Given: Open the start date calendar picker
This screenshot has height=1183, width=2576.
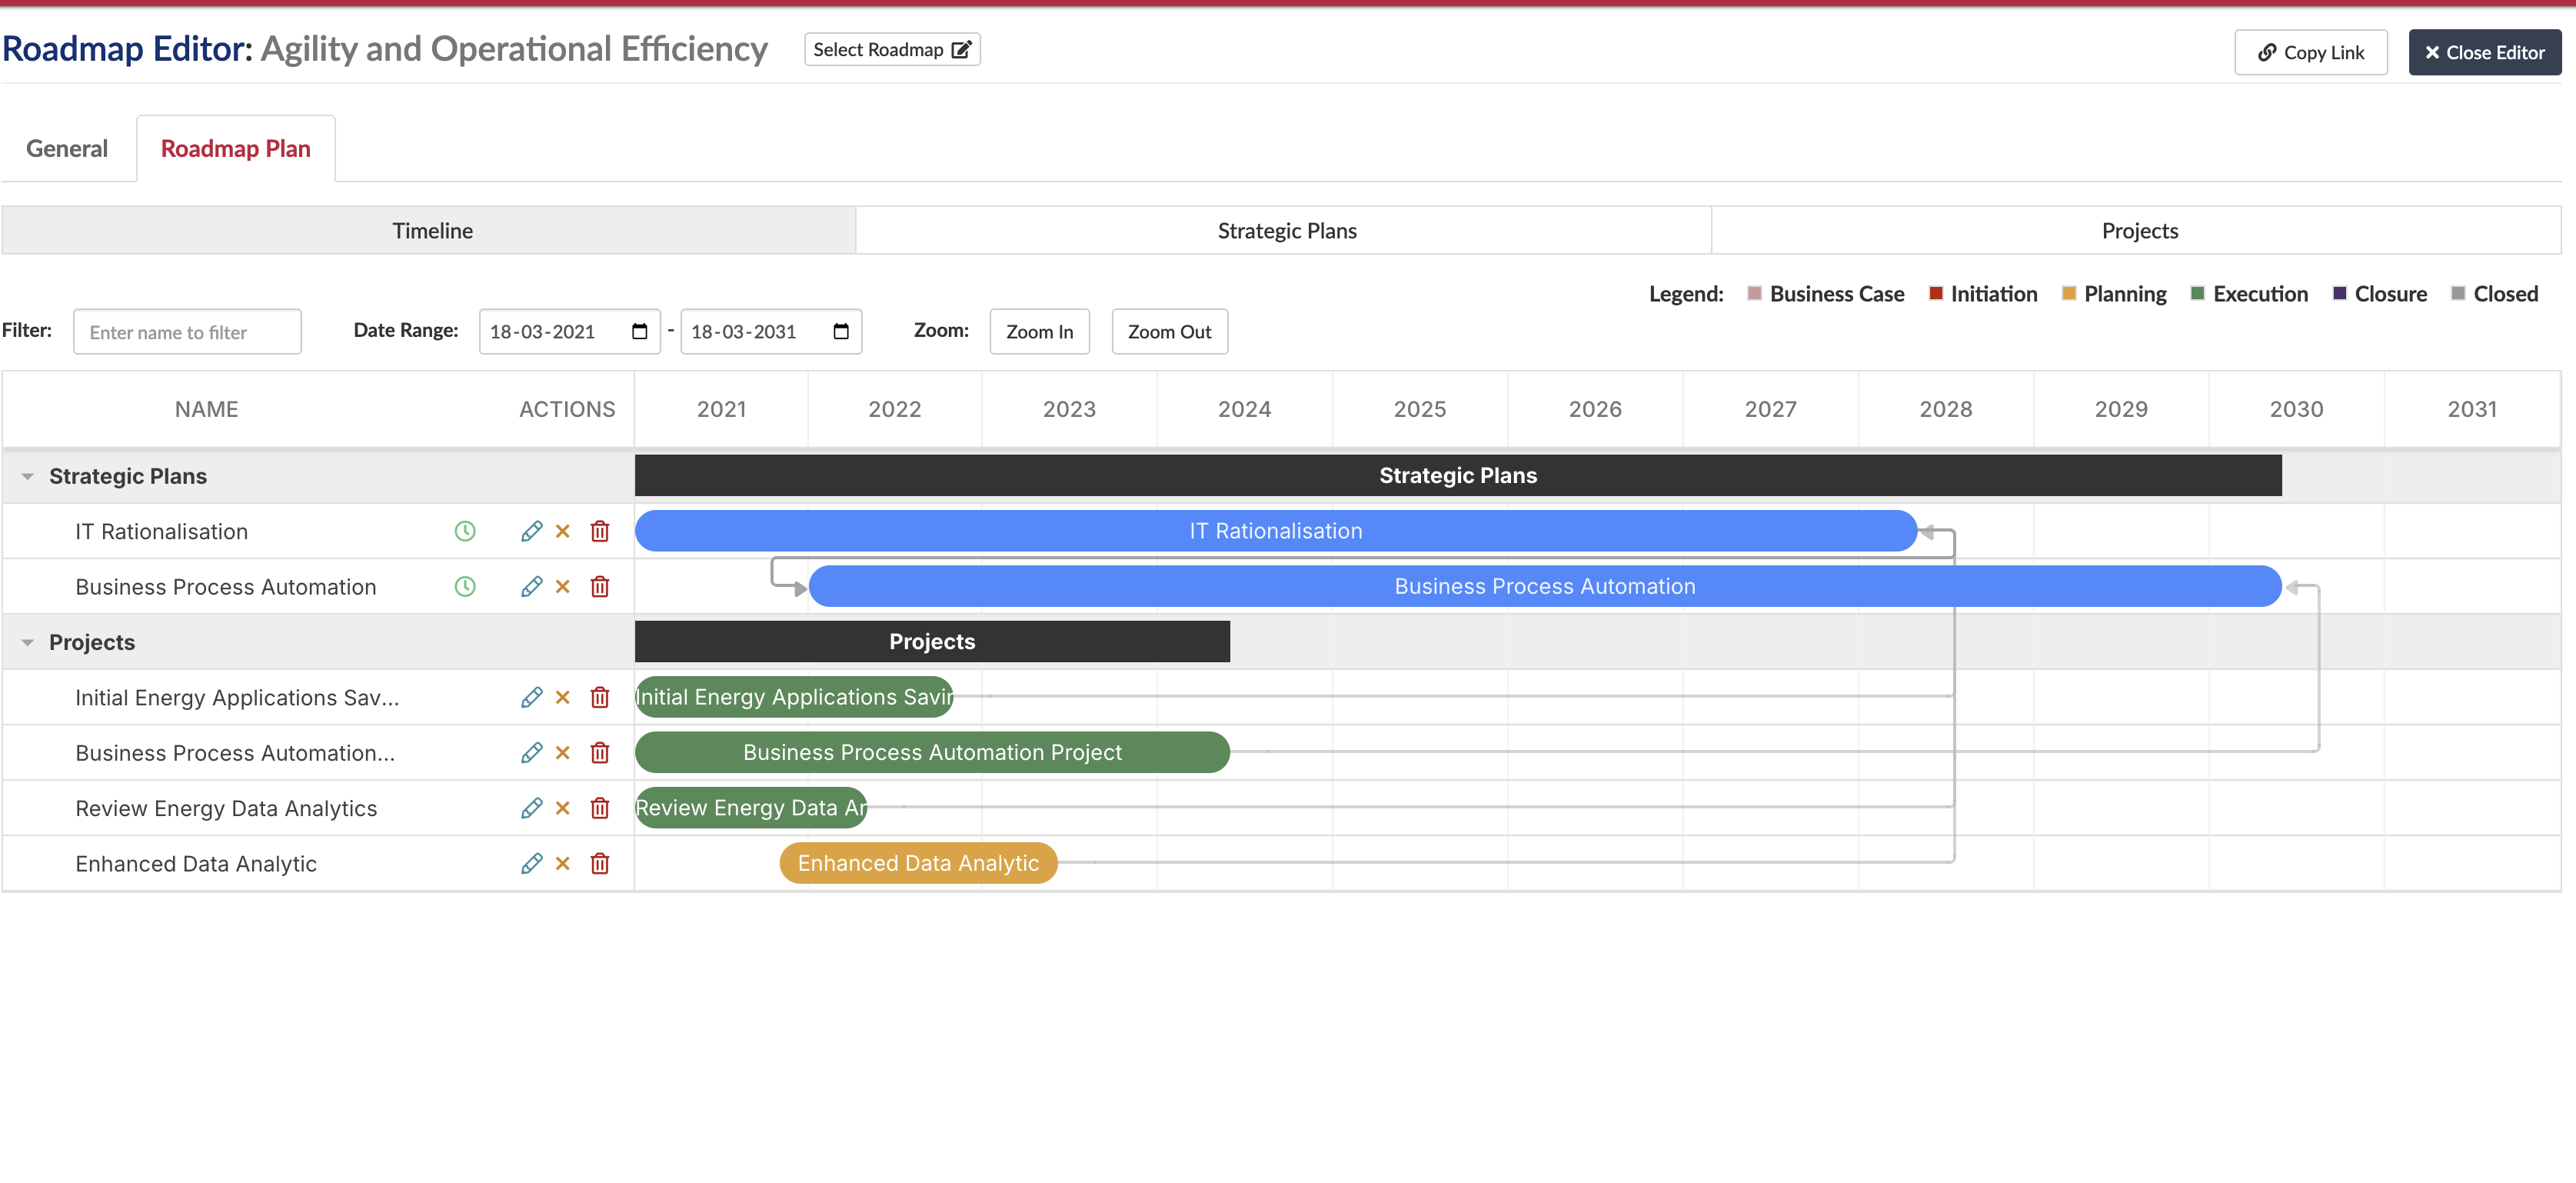Looking at the screenshot, I should (x=641, y=331).
